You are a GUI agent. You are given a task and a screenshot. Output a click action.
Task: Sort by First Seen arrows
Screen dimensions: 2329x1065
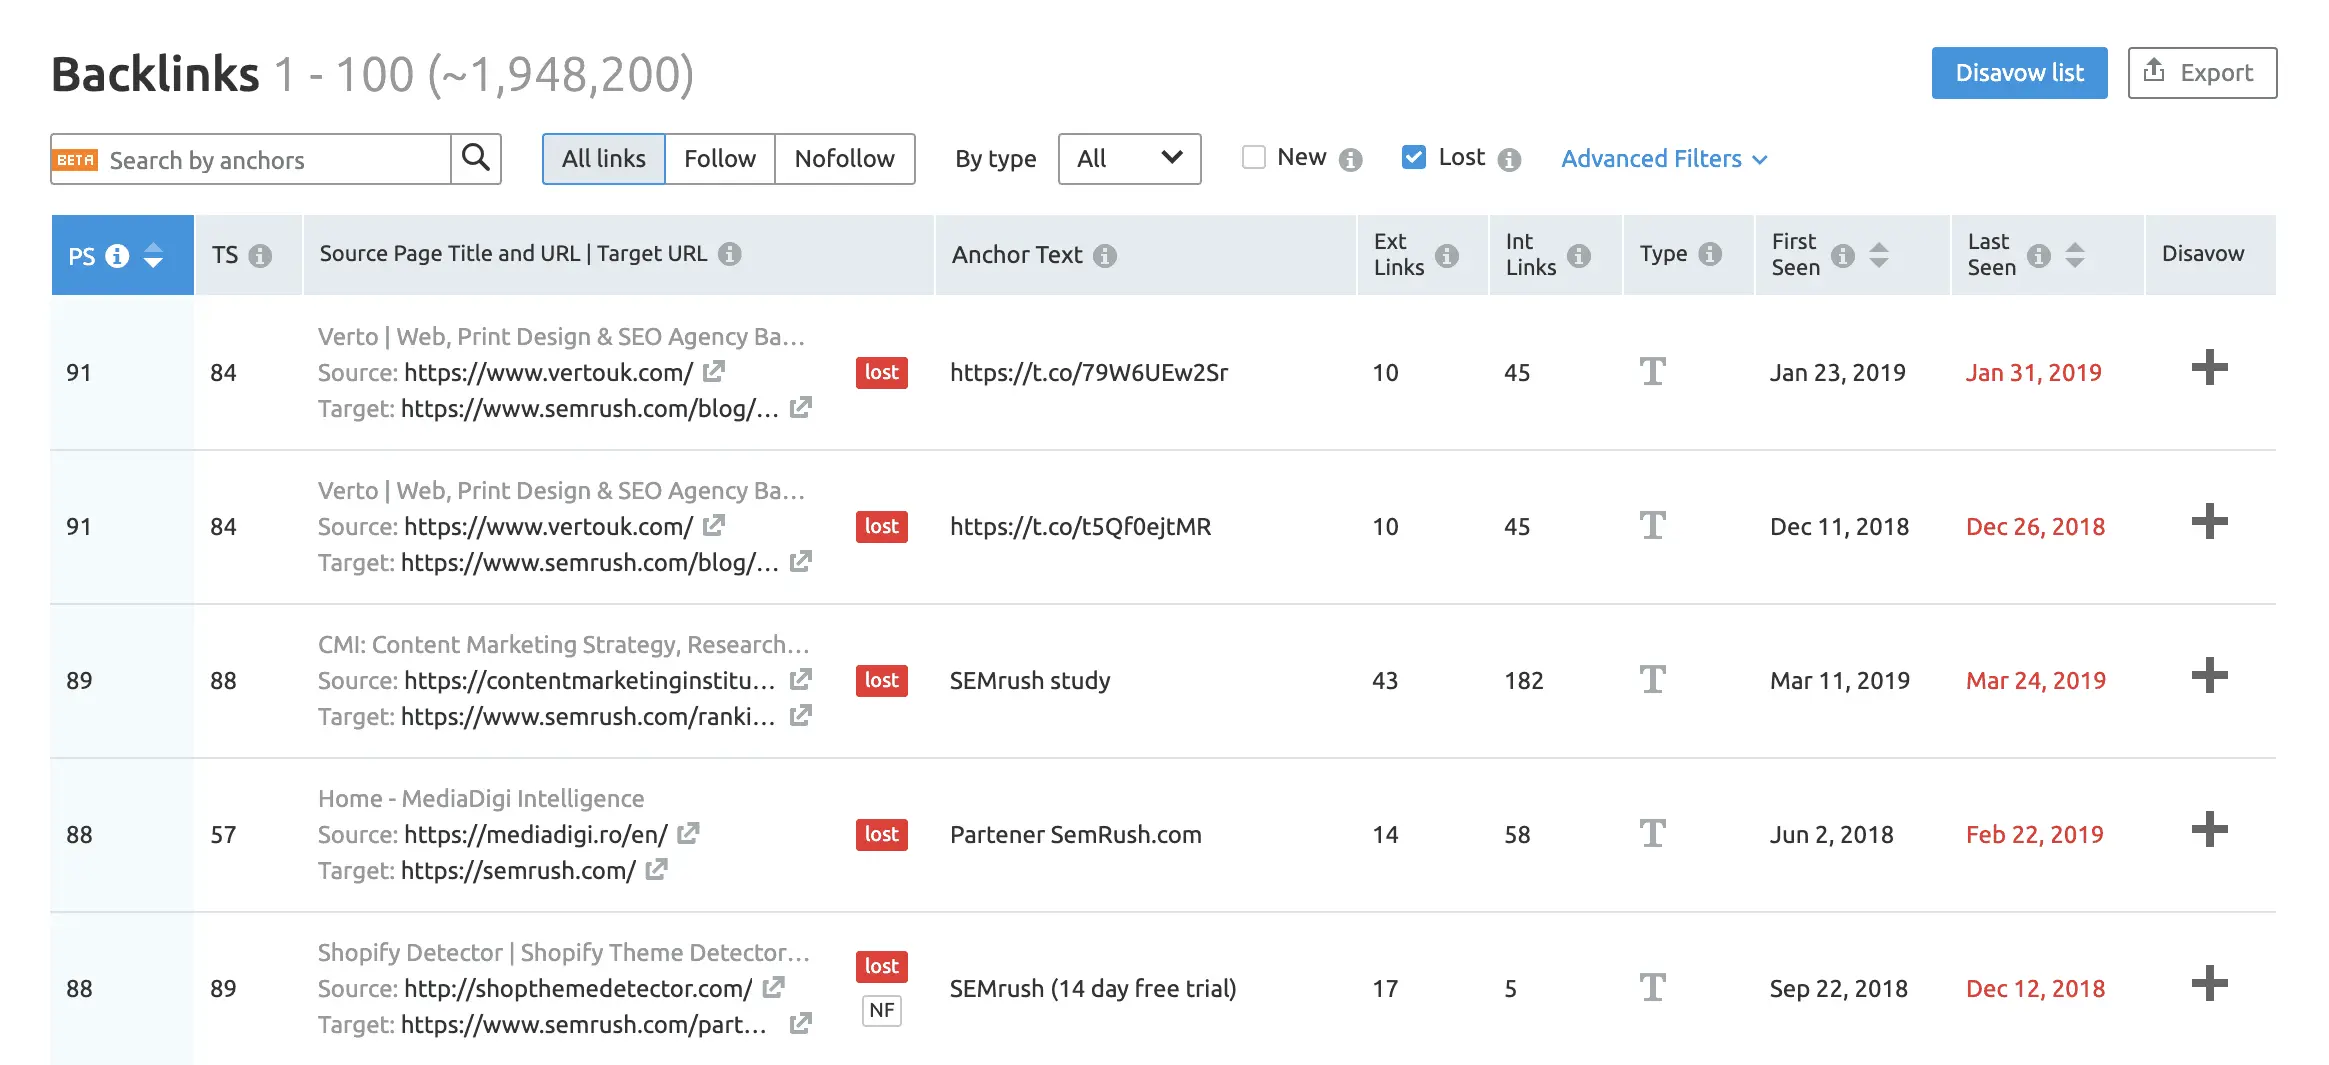point(1879,256)
